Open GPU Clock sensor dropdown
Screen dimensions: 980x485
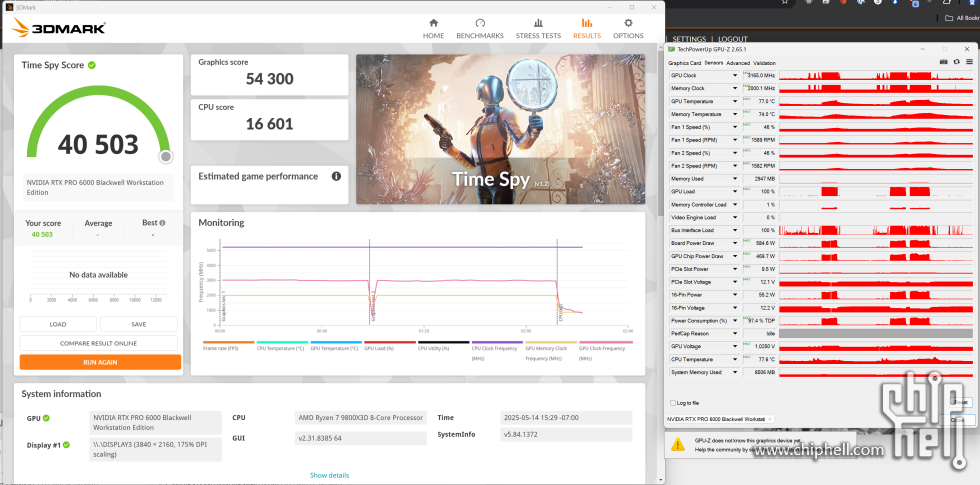point(735,75)
